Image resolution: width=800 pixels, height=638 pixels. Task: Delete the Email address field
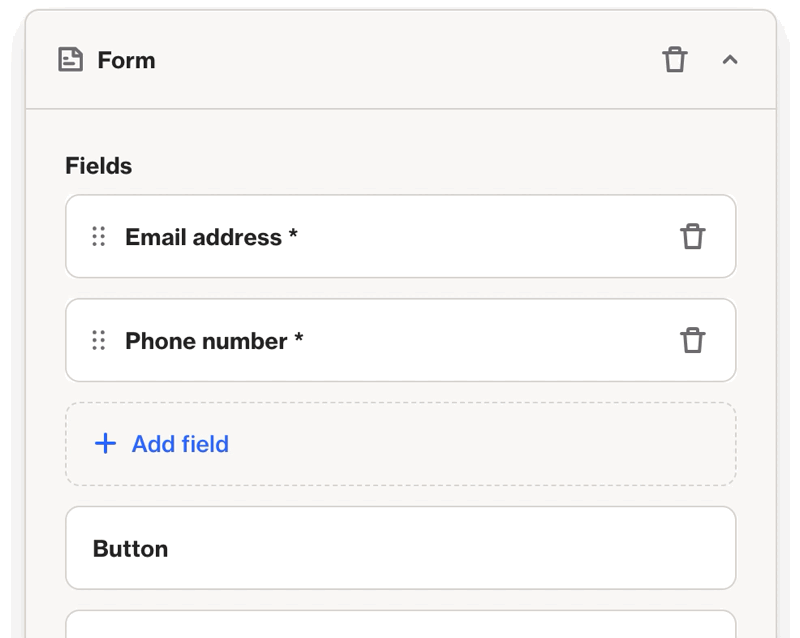[693, 237]
